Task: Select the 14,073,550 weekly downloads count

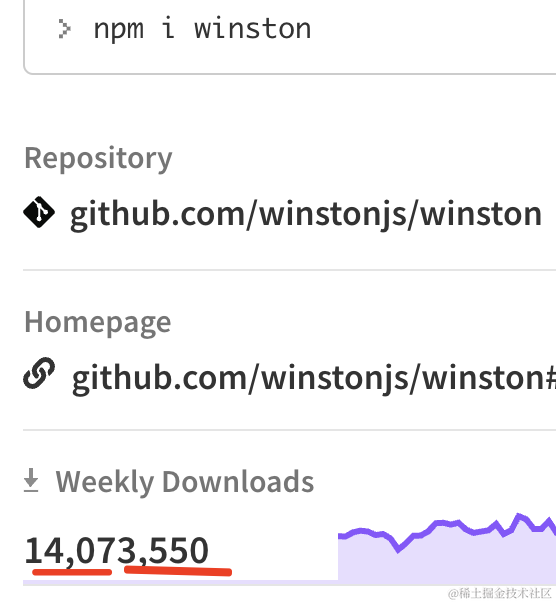Action: [x=117, y=551]
